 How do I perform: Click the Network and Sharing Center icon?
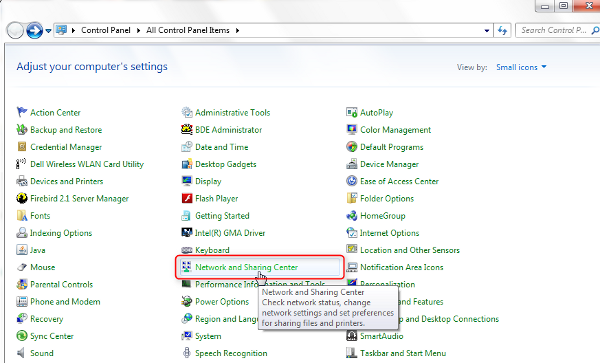(x=187, y=267)
